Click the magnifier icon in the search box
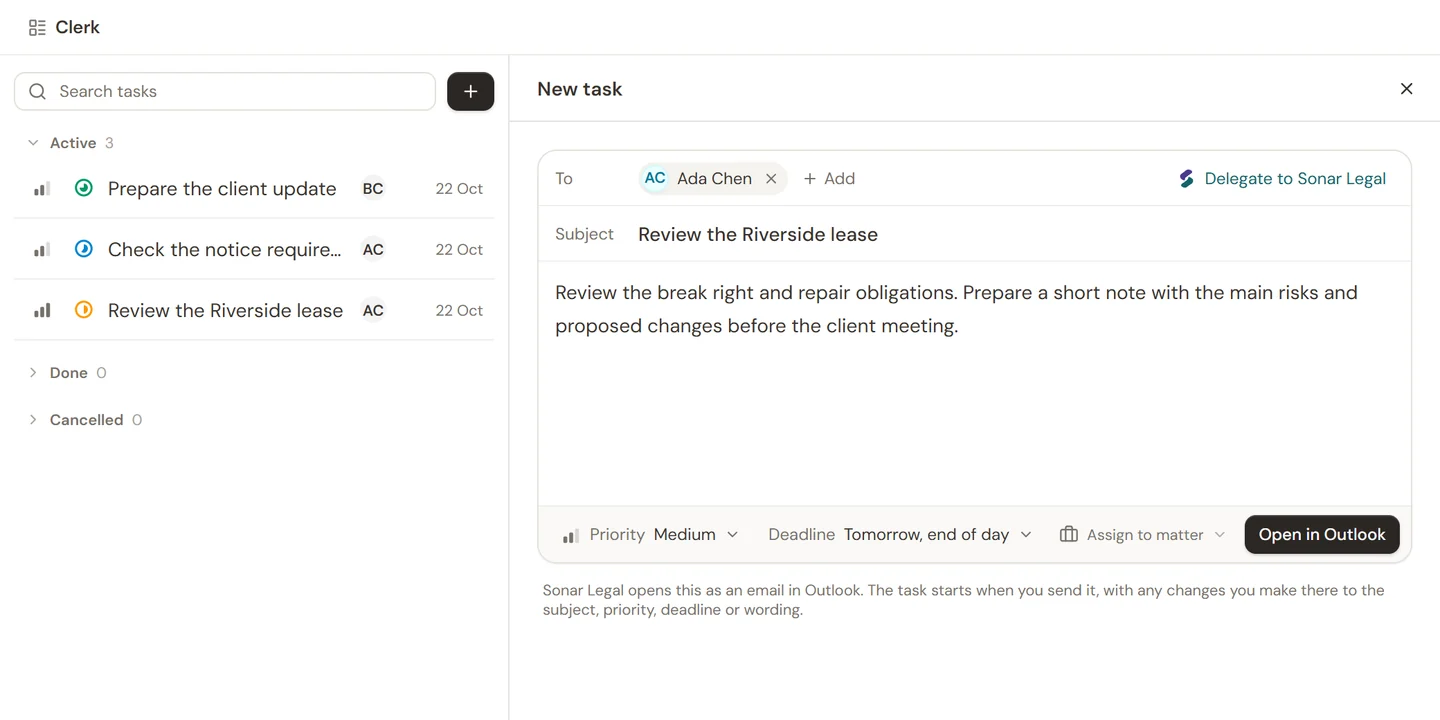Image resolution: width=1440 pixels, height=720 pixels. [x=38, y=91]
